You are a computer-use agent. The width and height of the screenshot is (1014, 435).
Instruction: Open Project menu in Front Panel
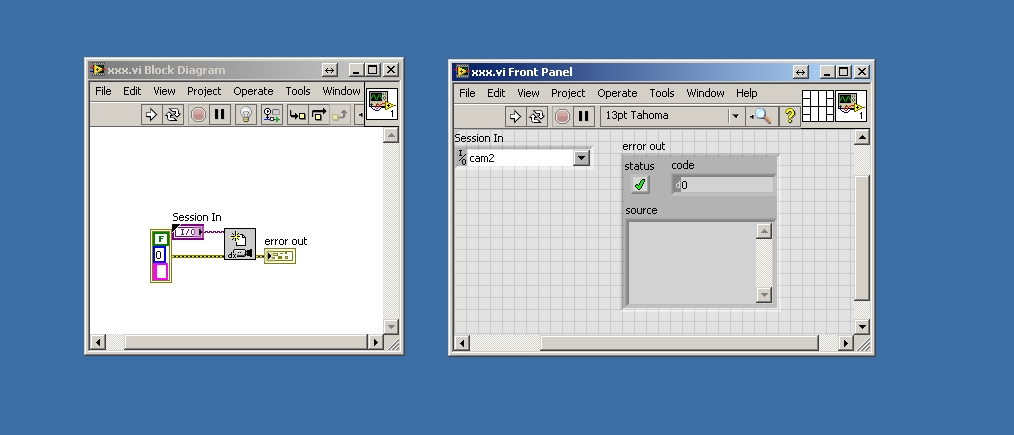click(x=568, y=93)
